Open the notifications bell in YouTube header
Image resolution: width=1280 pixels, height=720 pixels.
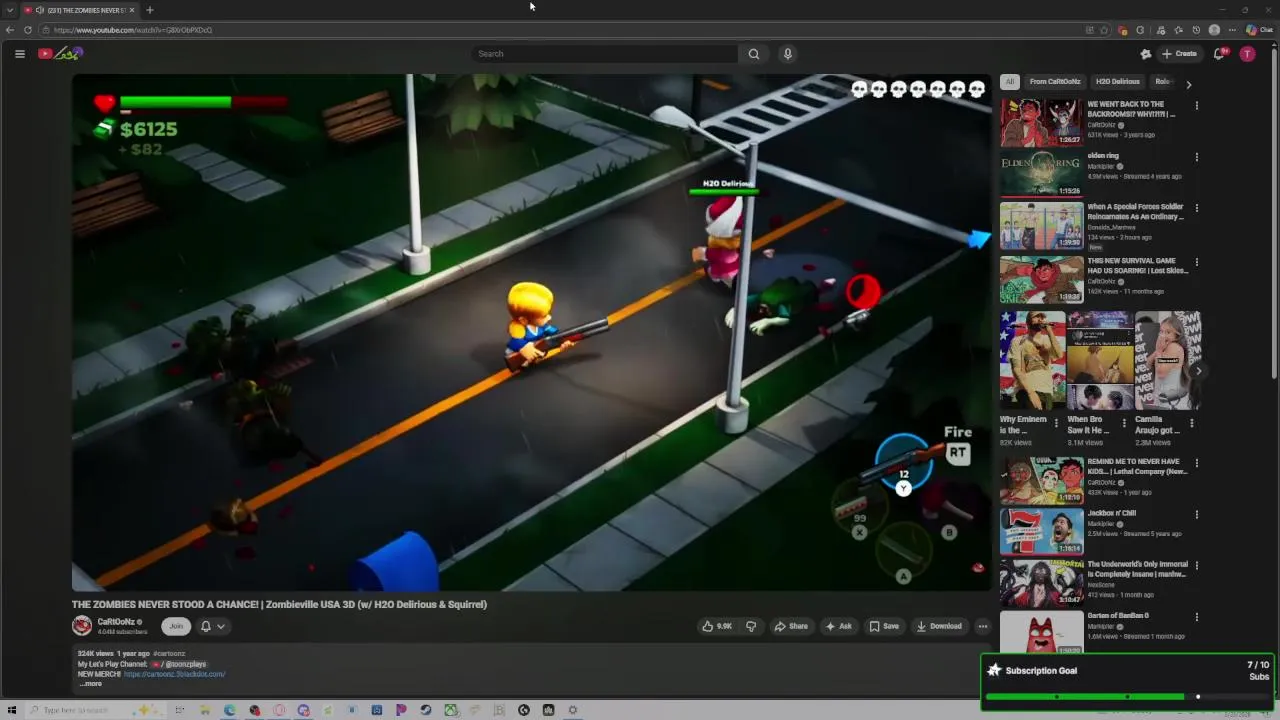pyautogui.click(x=1219, y=54)
